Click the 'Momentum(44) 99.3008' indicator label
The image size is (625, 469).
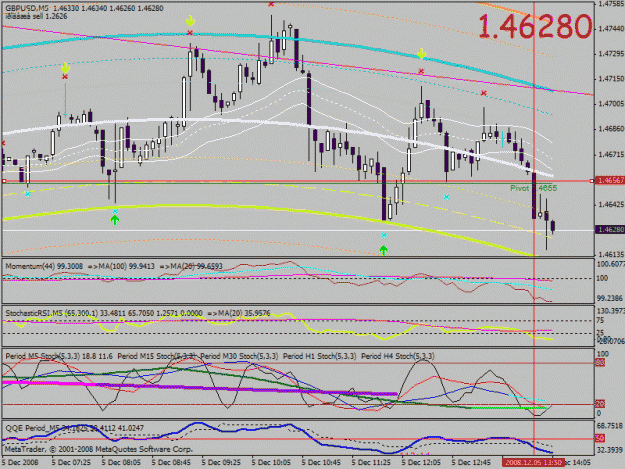(x=44, y=266)
